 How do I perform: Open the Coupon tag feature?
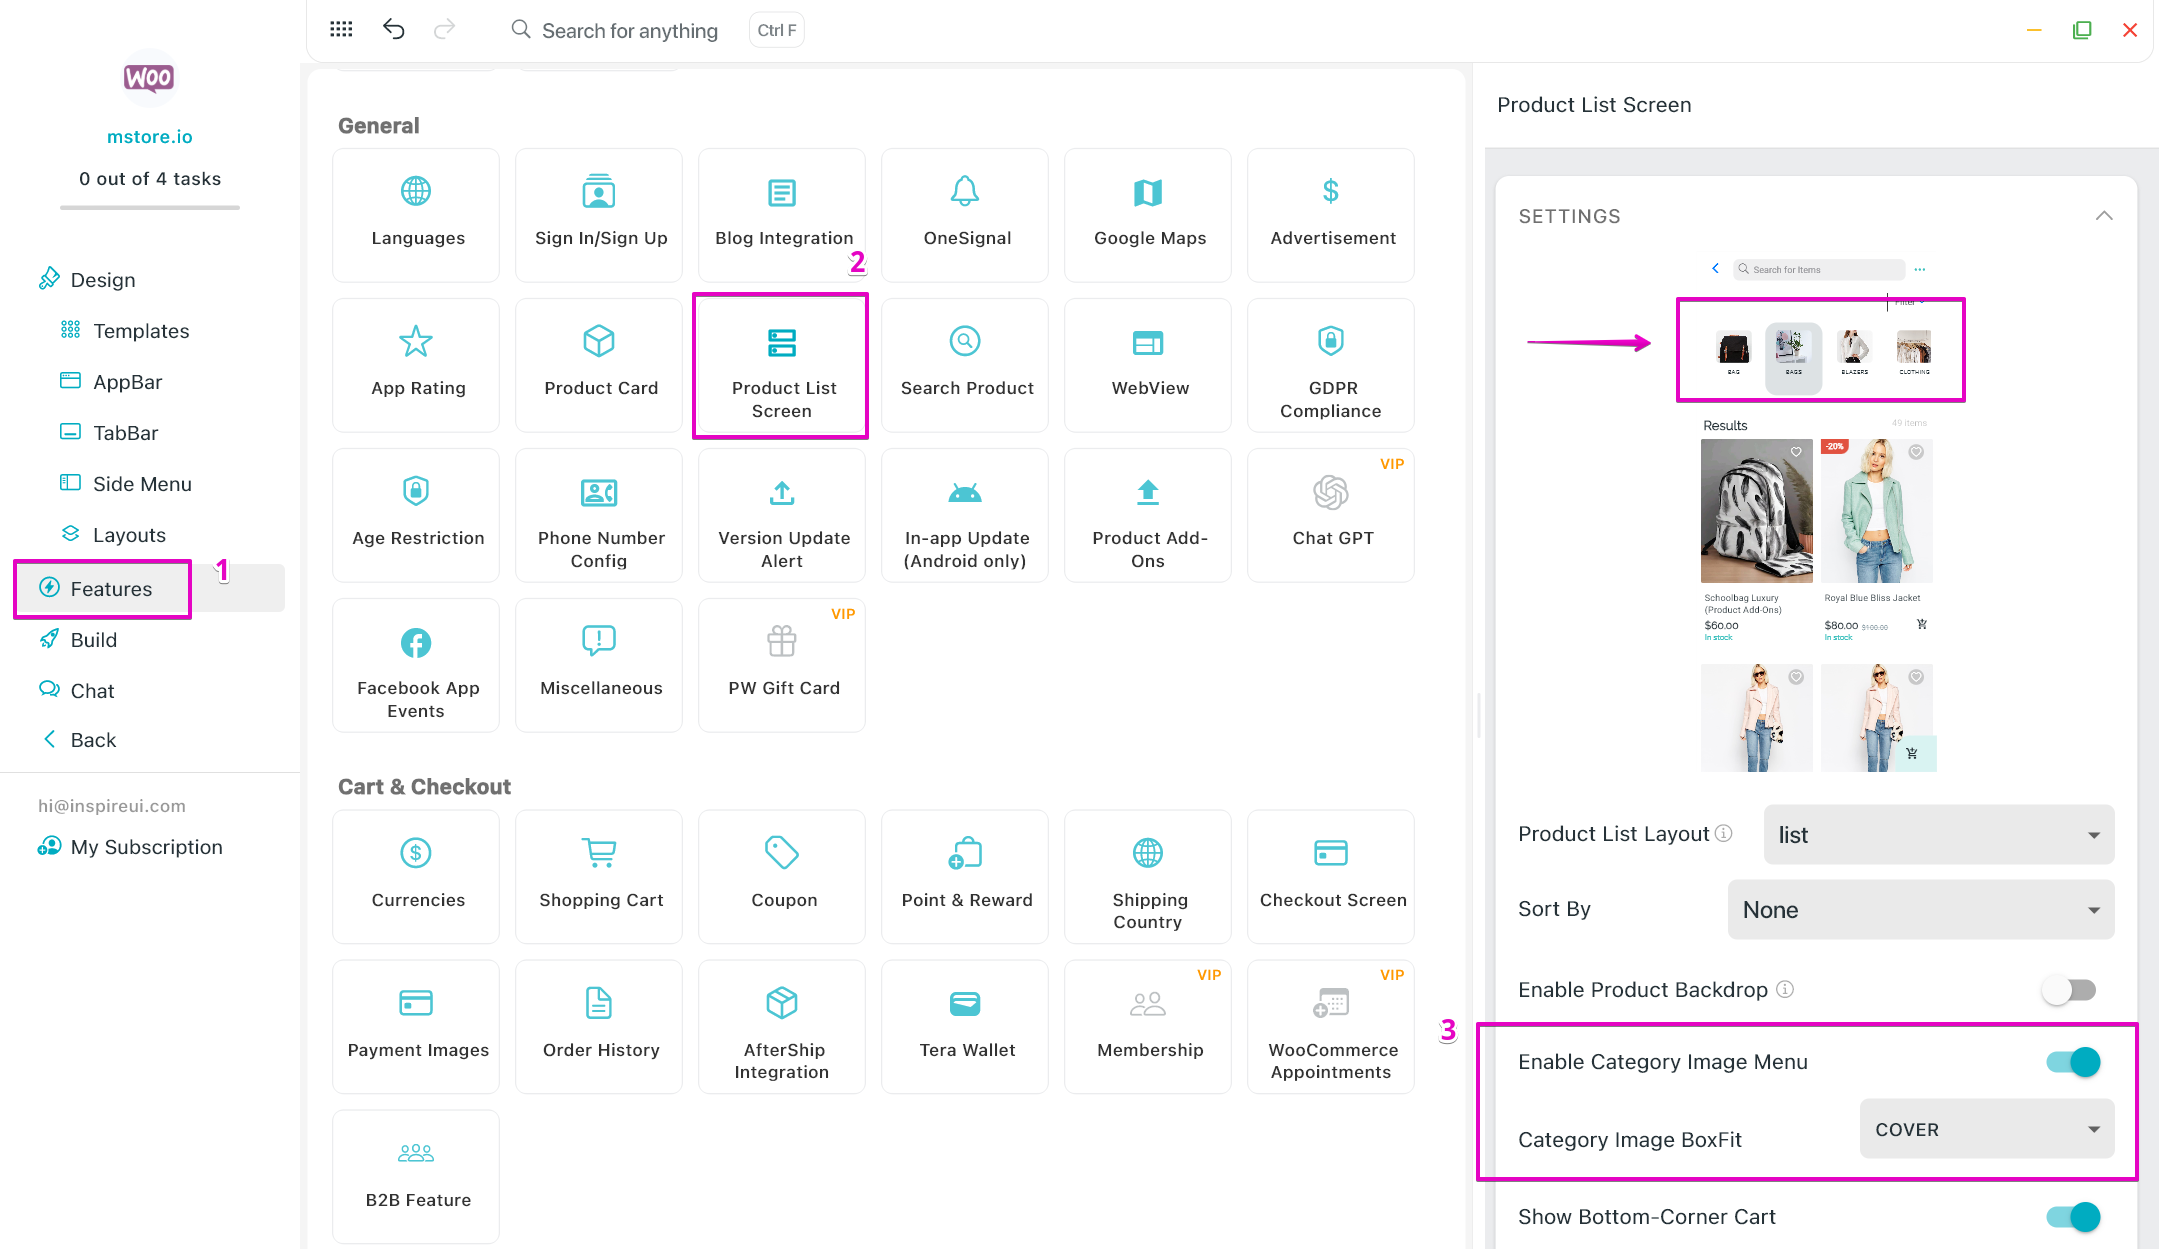[x=782, y=875]
